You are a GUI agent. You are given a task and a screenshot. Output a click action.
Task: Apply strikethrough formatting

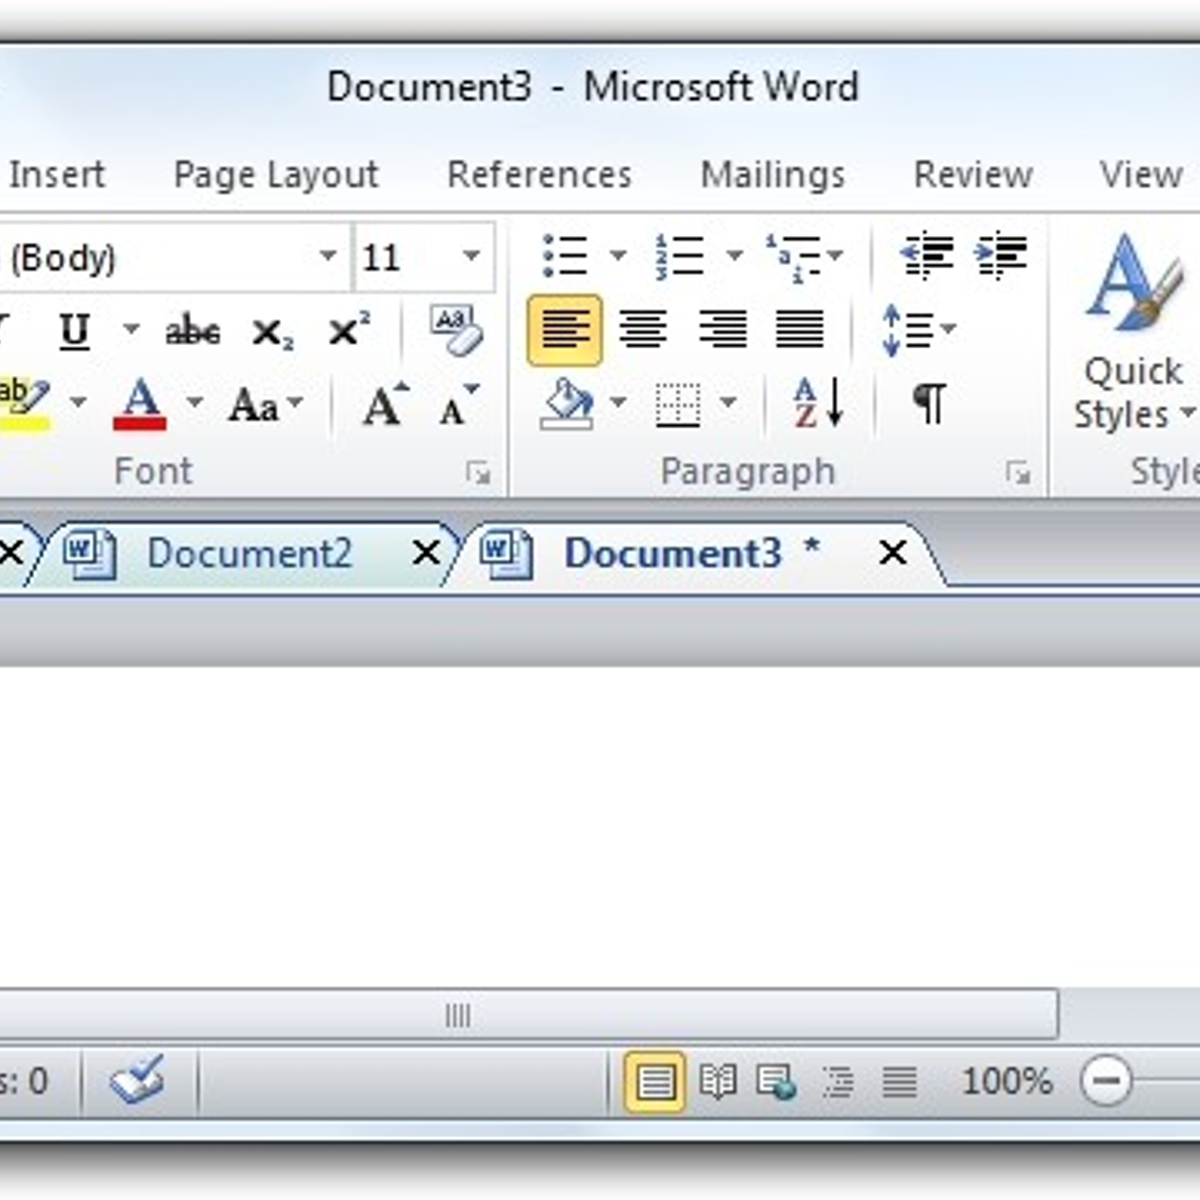point(193,331)
